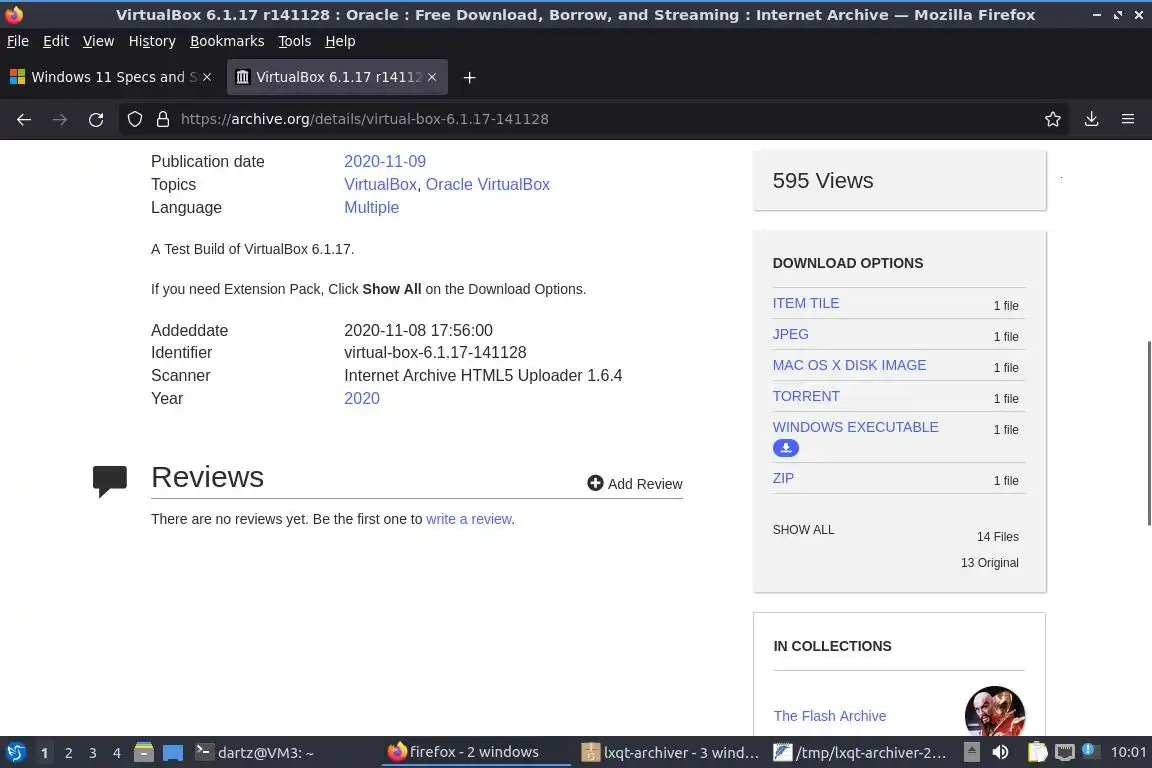Switch to virtual desktop 4

point(117,753)
